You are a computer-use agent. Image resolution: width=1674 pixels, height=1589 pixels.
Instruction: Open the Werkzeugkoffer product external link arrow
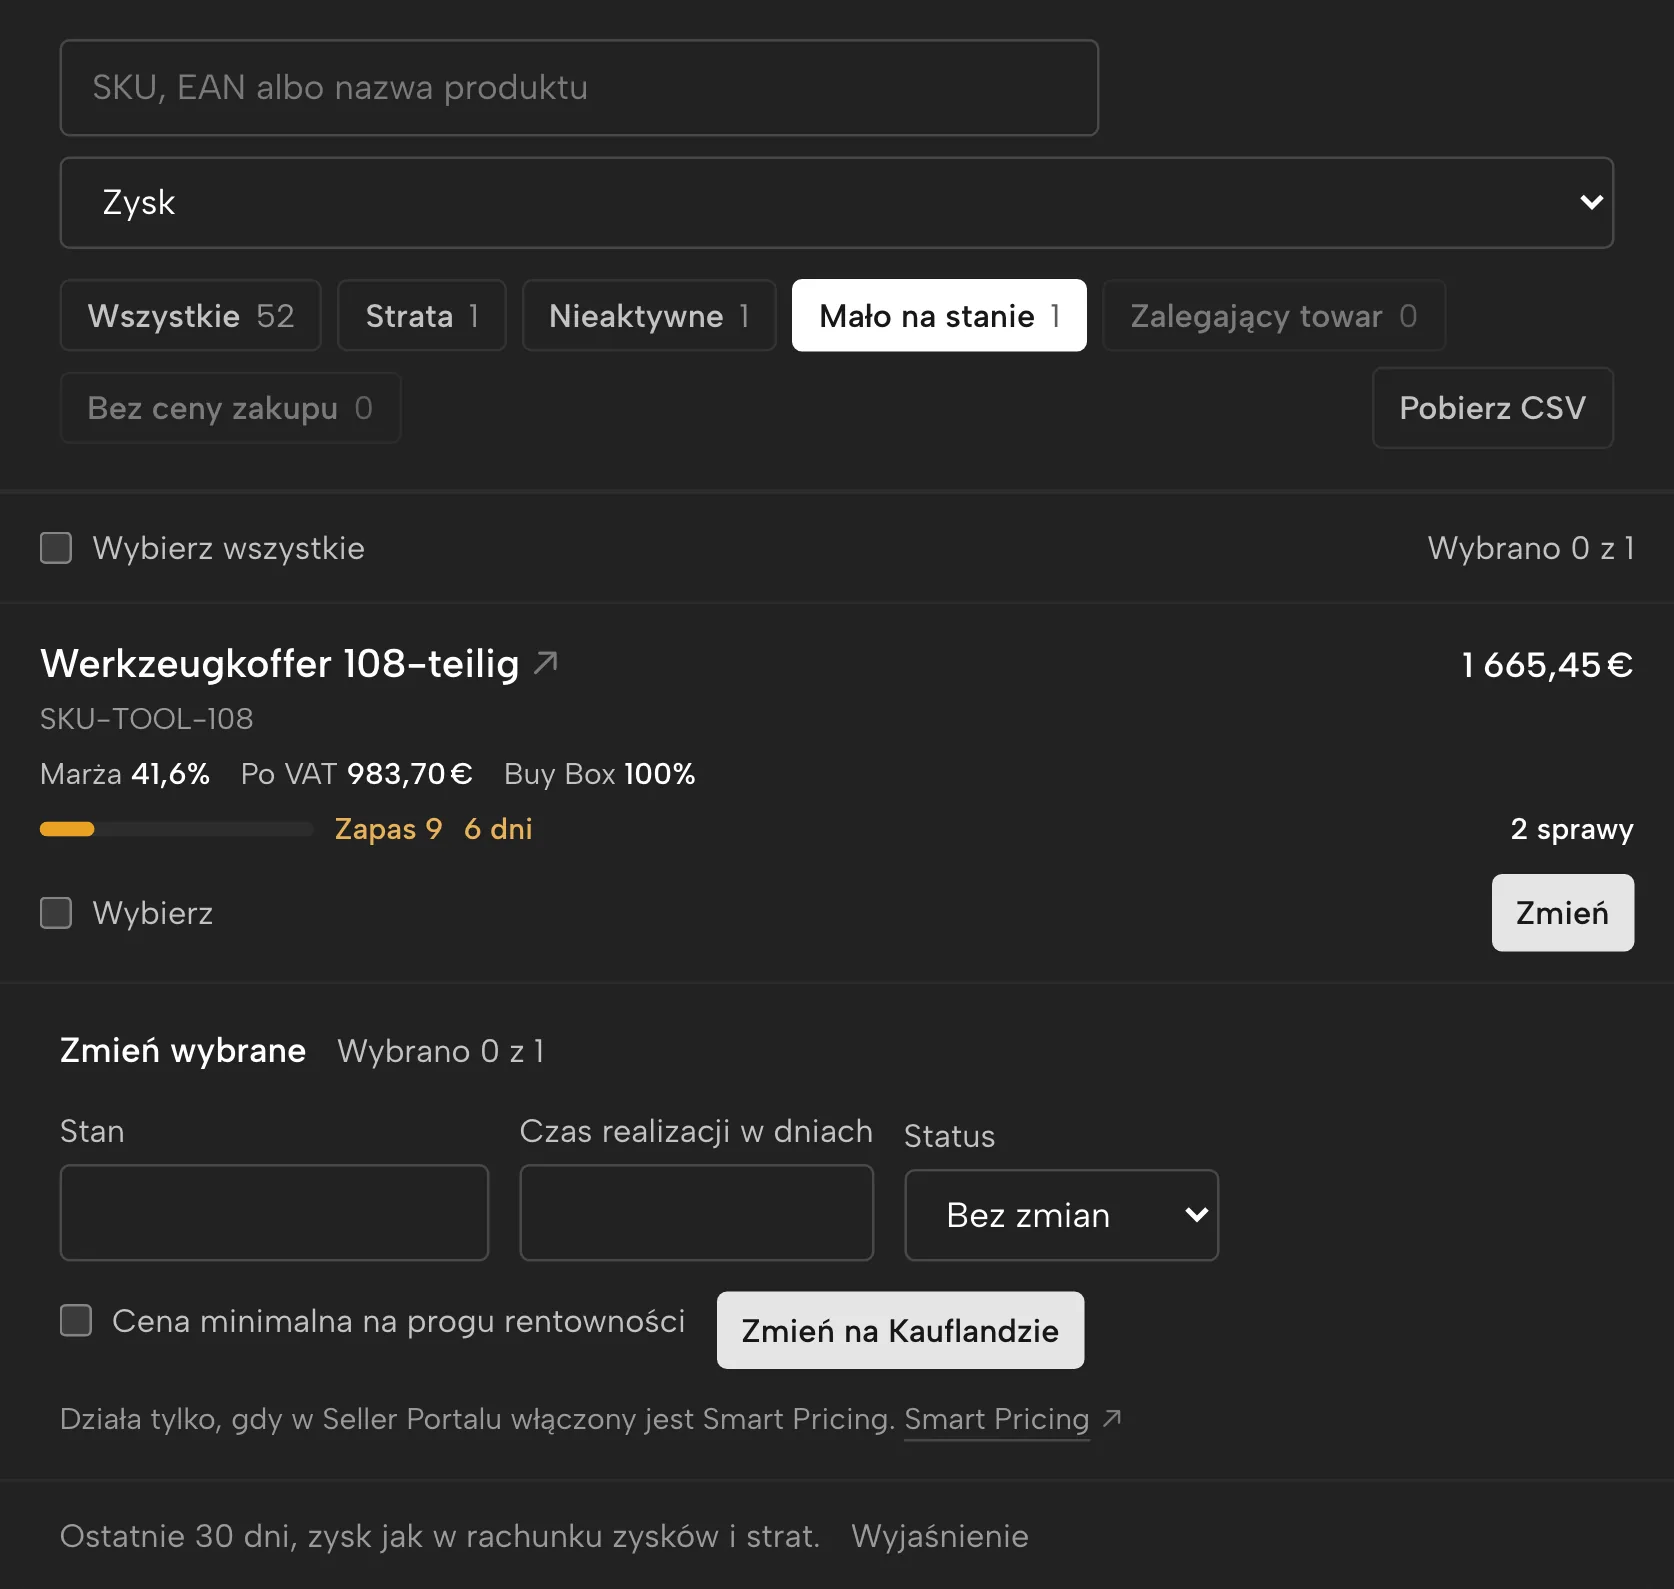tap(546, 662)
